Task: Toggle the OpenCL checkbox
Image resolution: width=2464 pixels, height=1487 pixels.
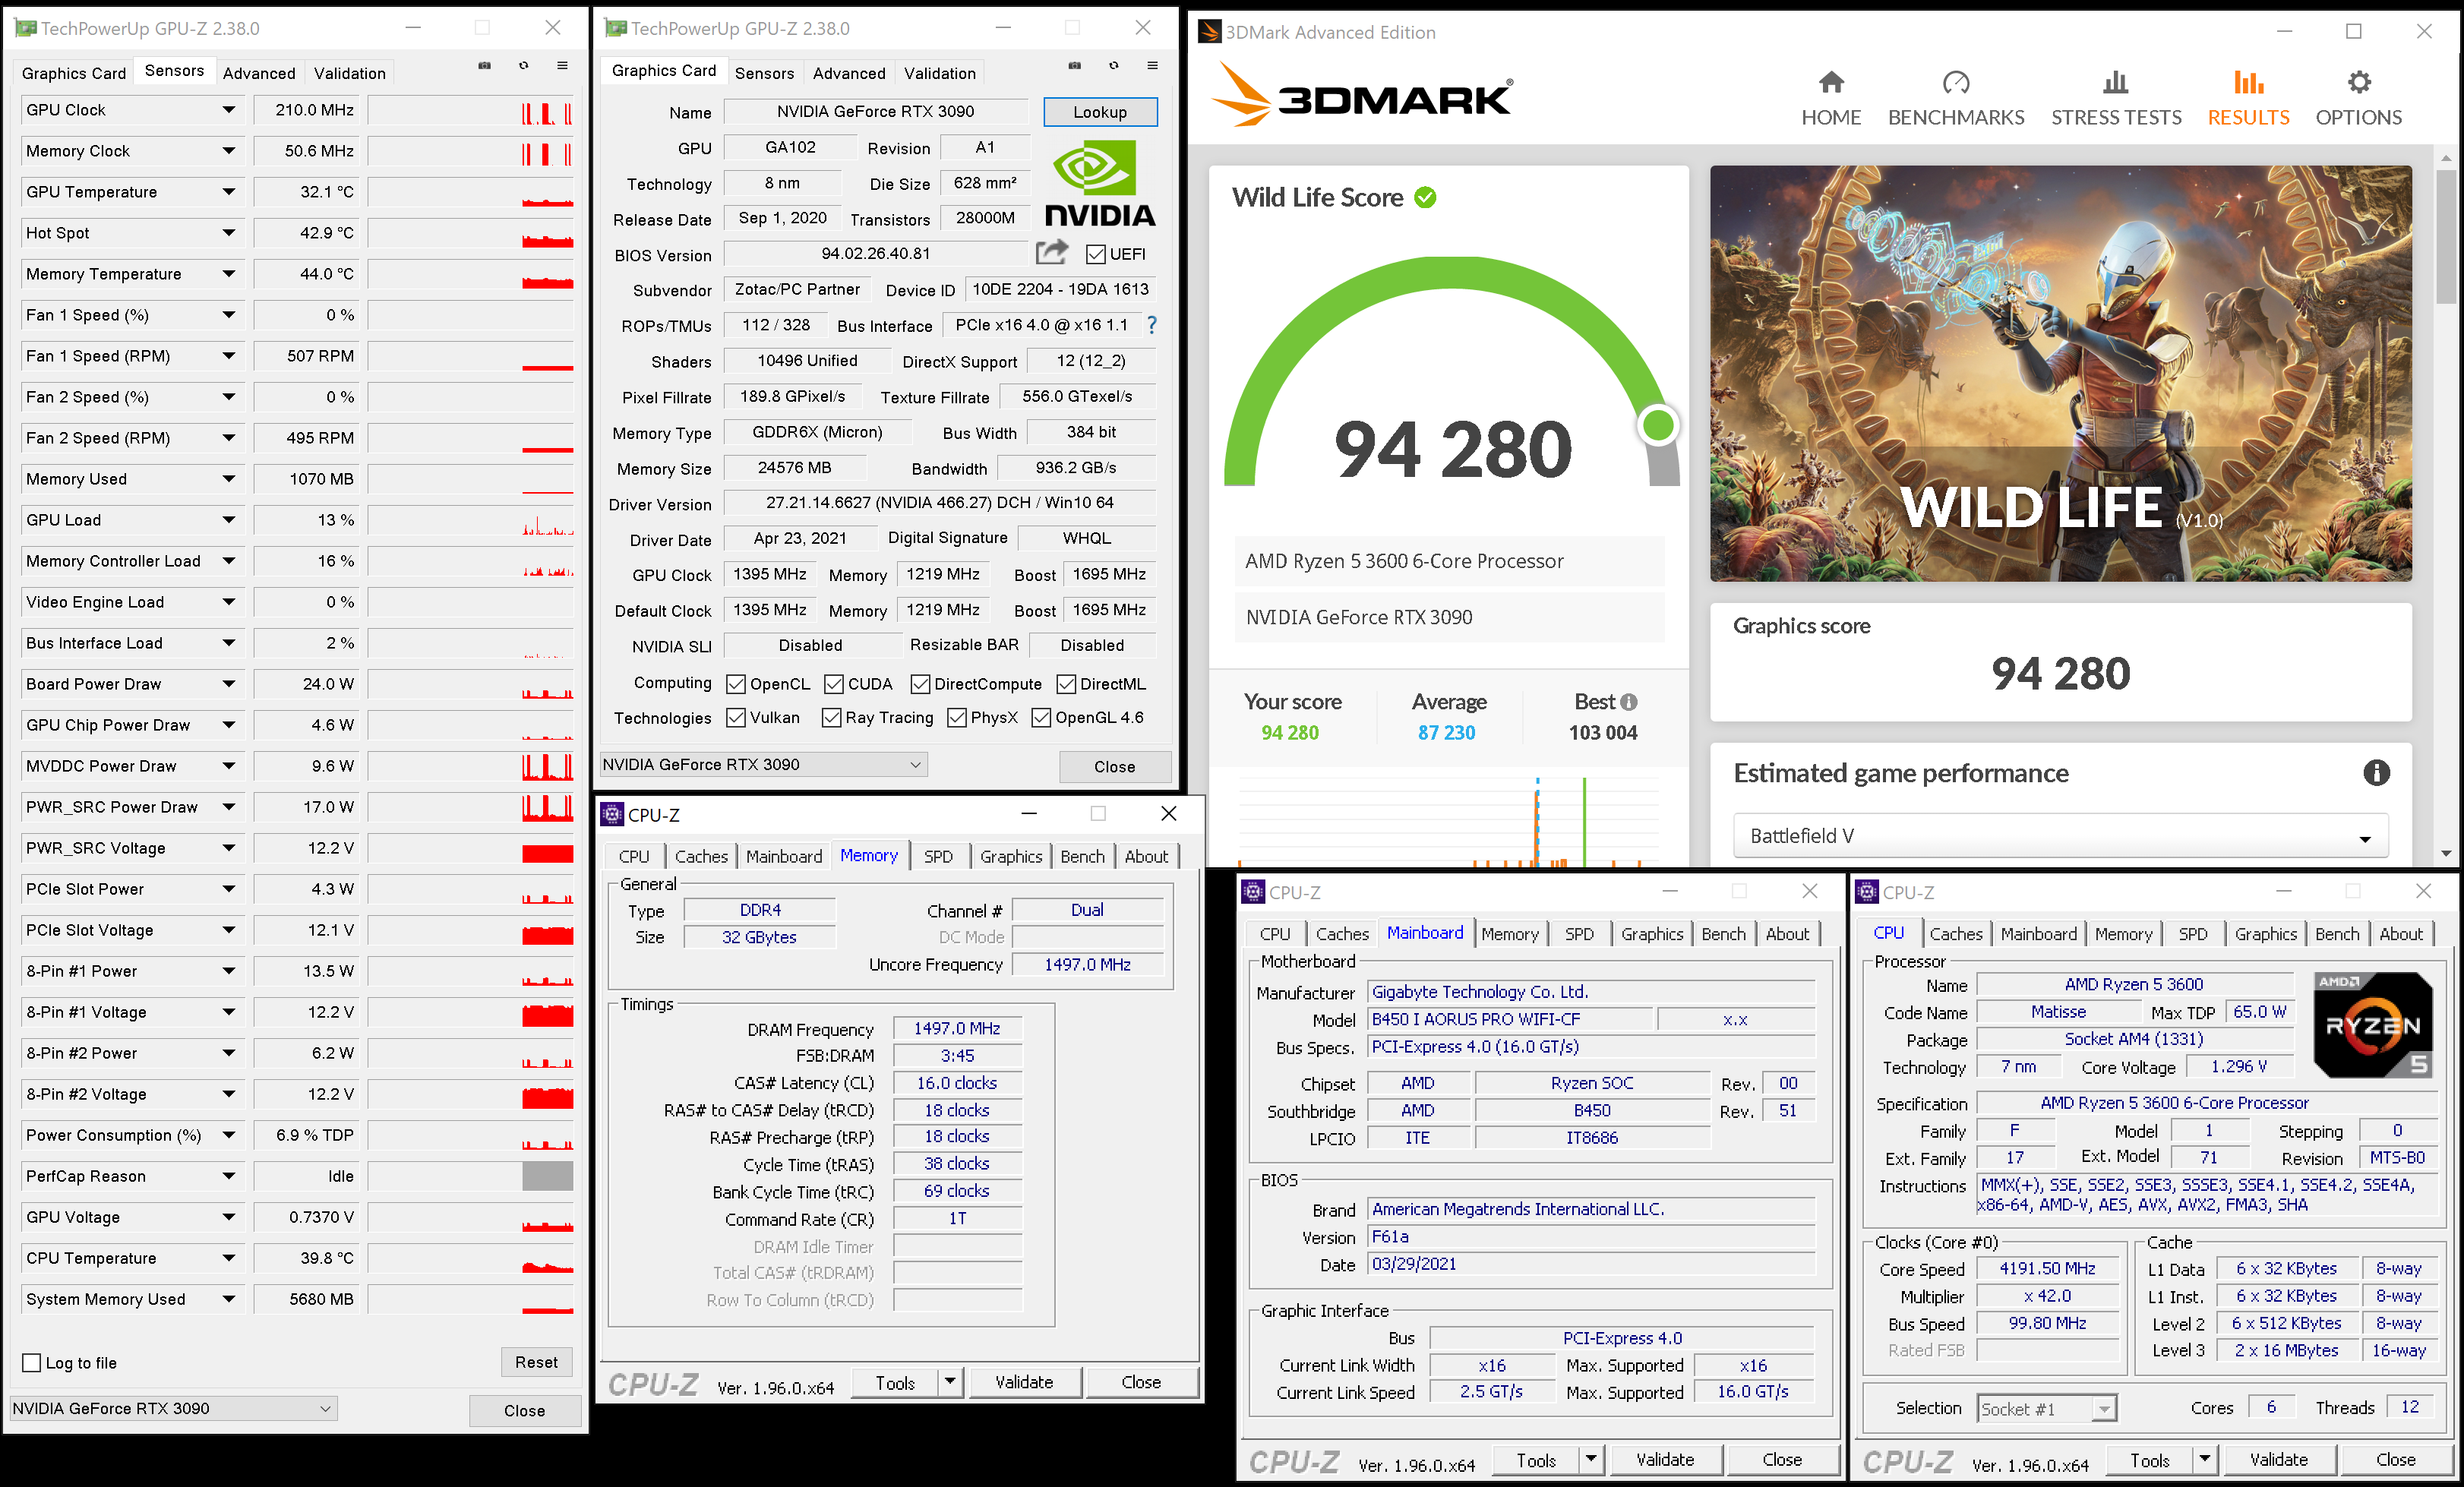Action: (x=736, y=684)
